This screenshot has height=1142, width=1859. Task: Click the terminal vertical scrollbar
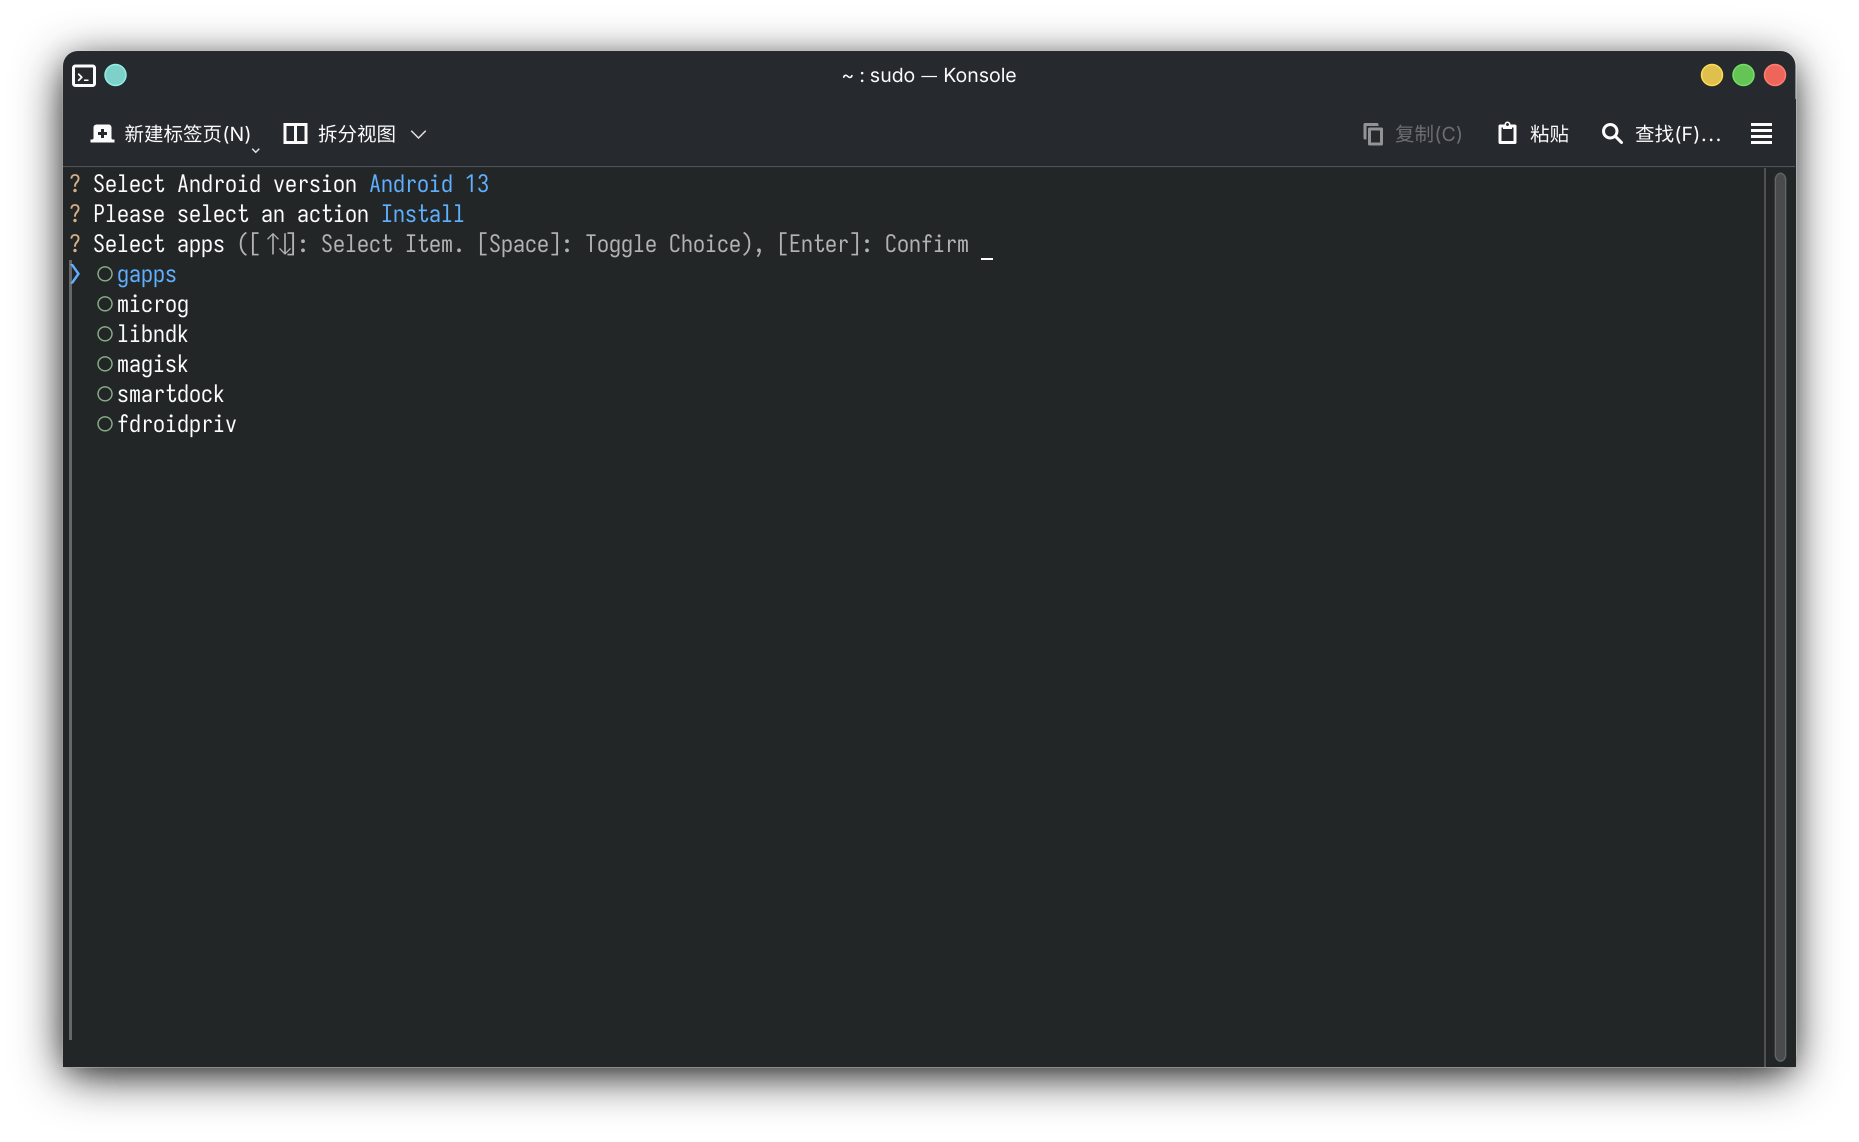tap(1780, 616)
